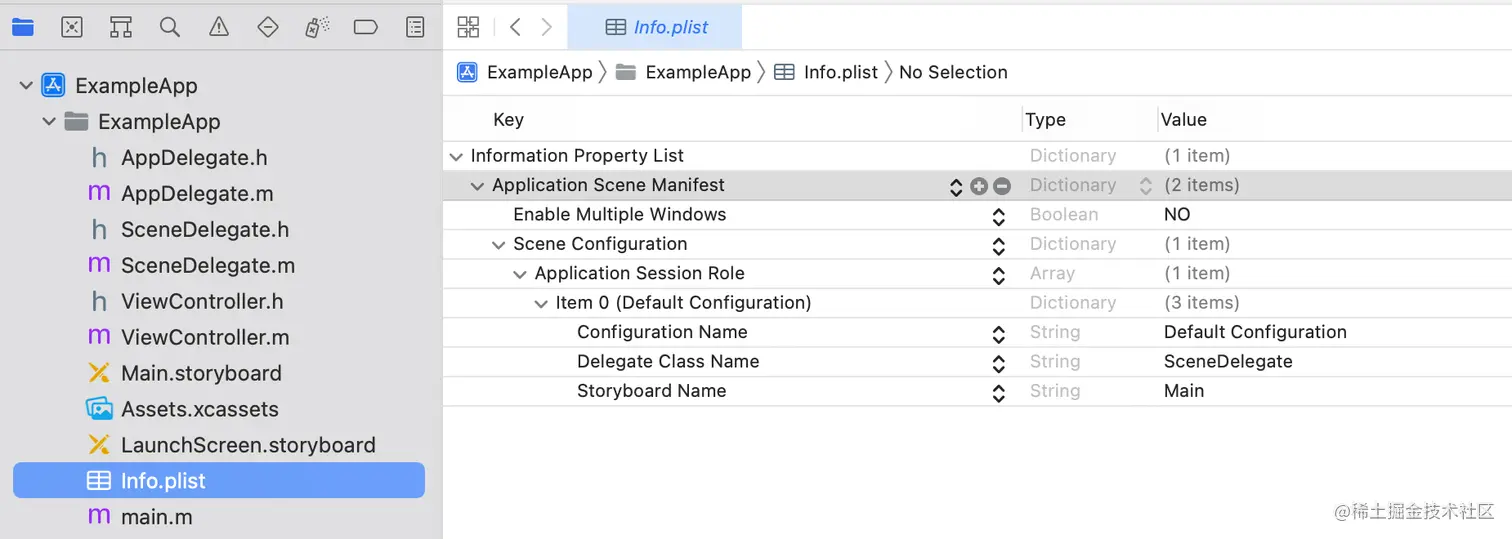Open the Find navigator magnifier icon
Image resolution: width=1512 pixels, height=539 pixels.
coord(170,27)
